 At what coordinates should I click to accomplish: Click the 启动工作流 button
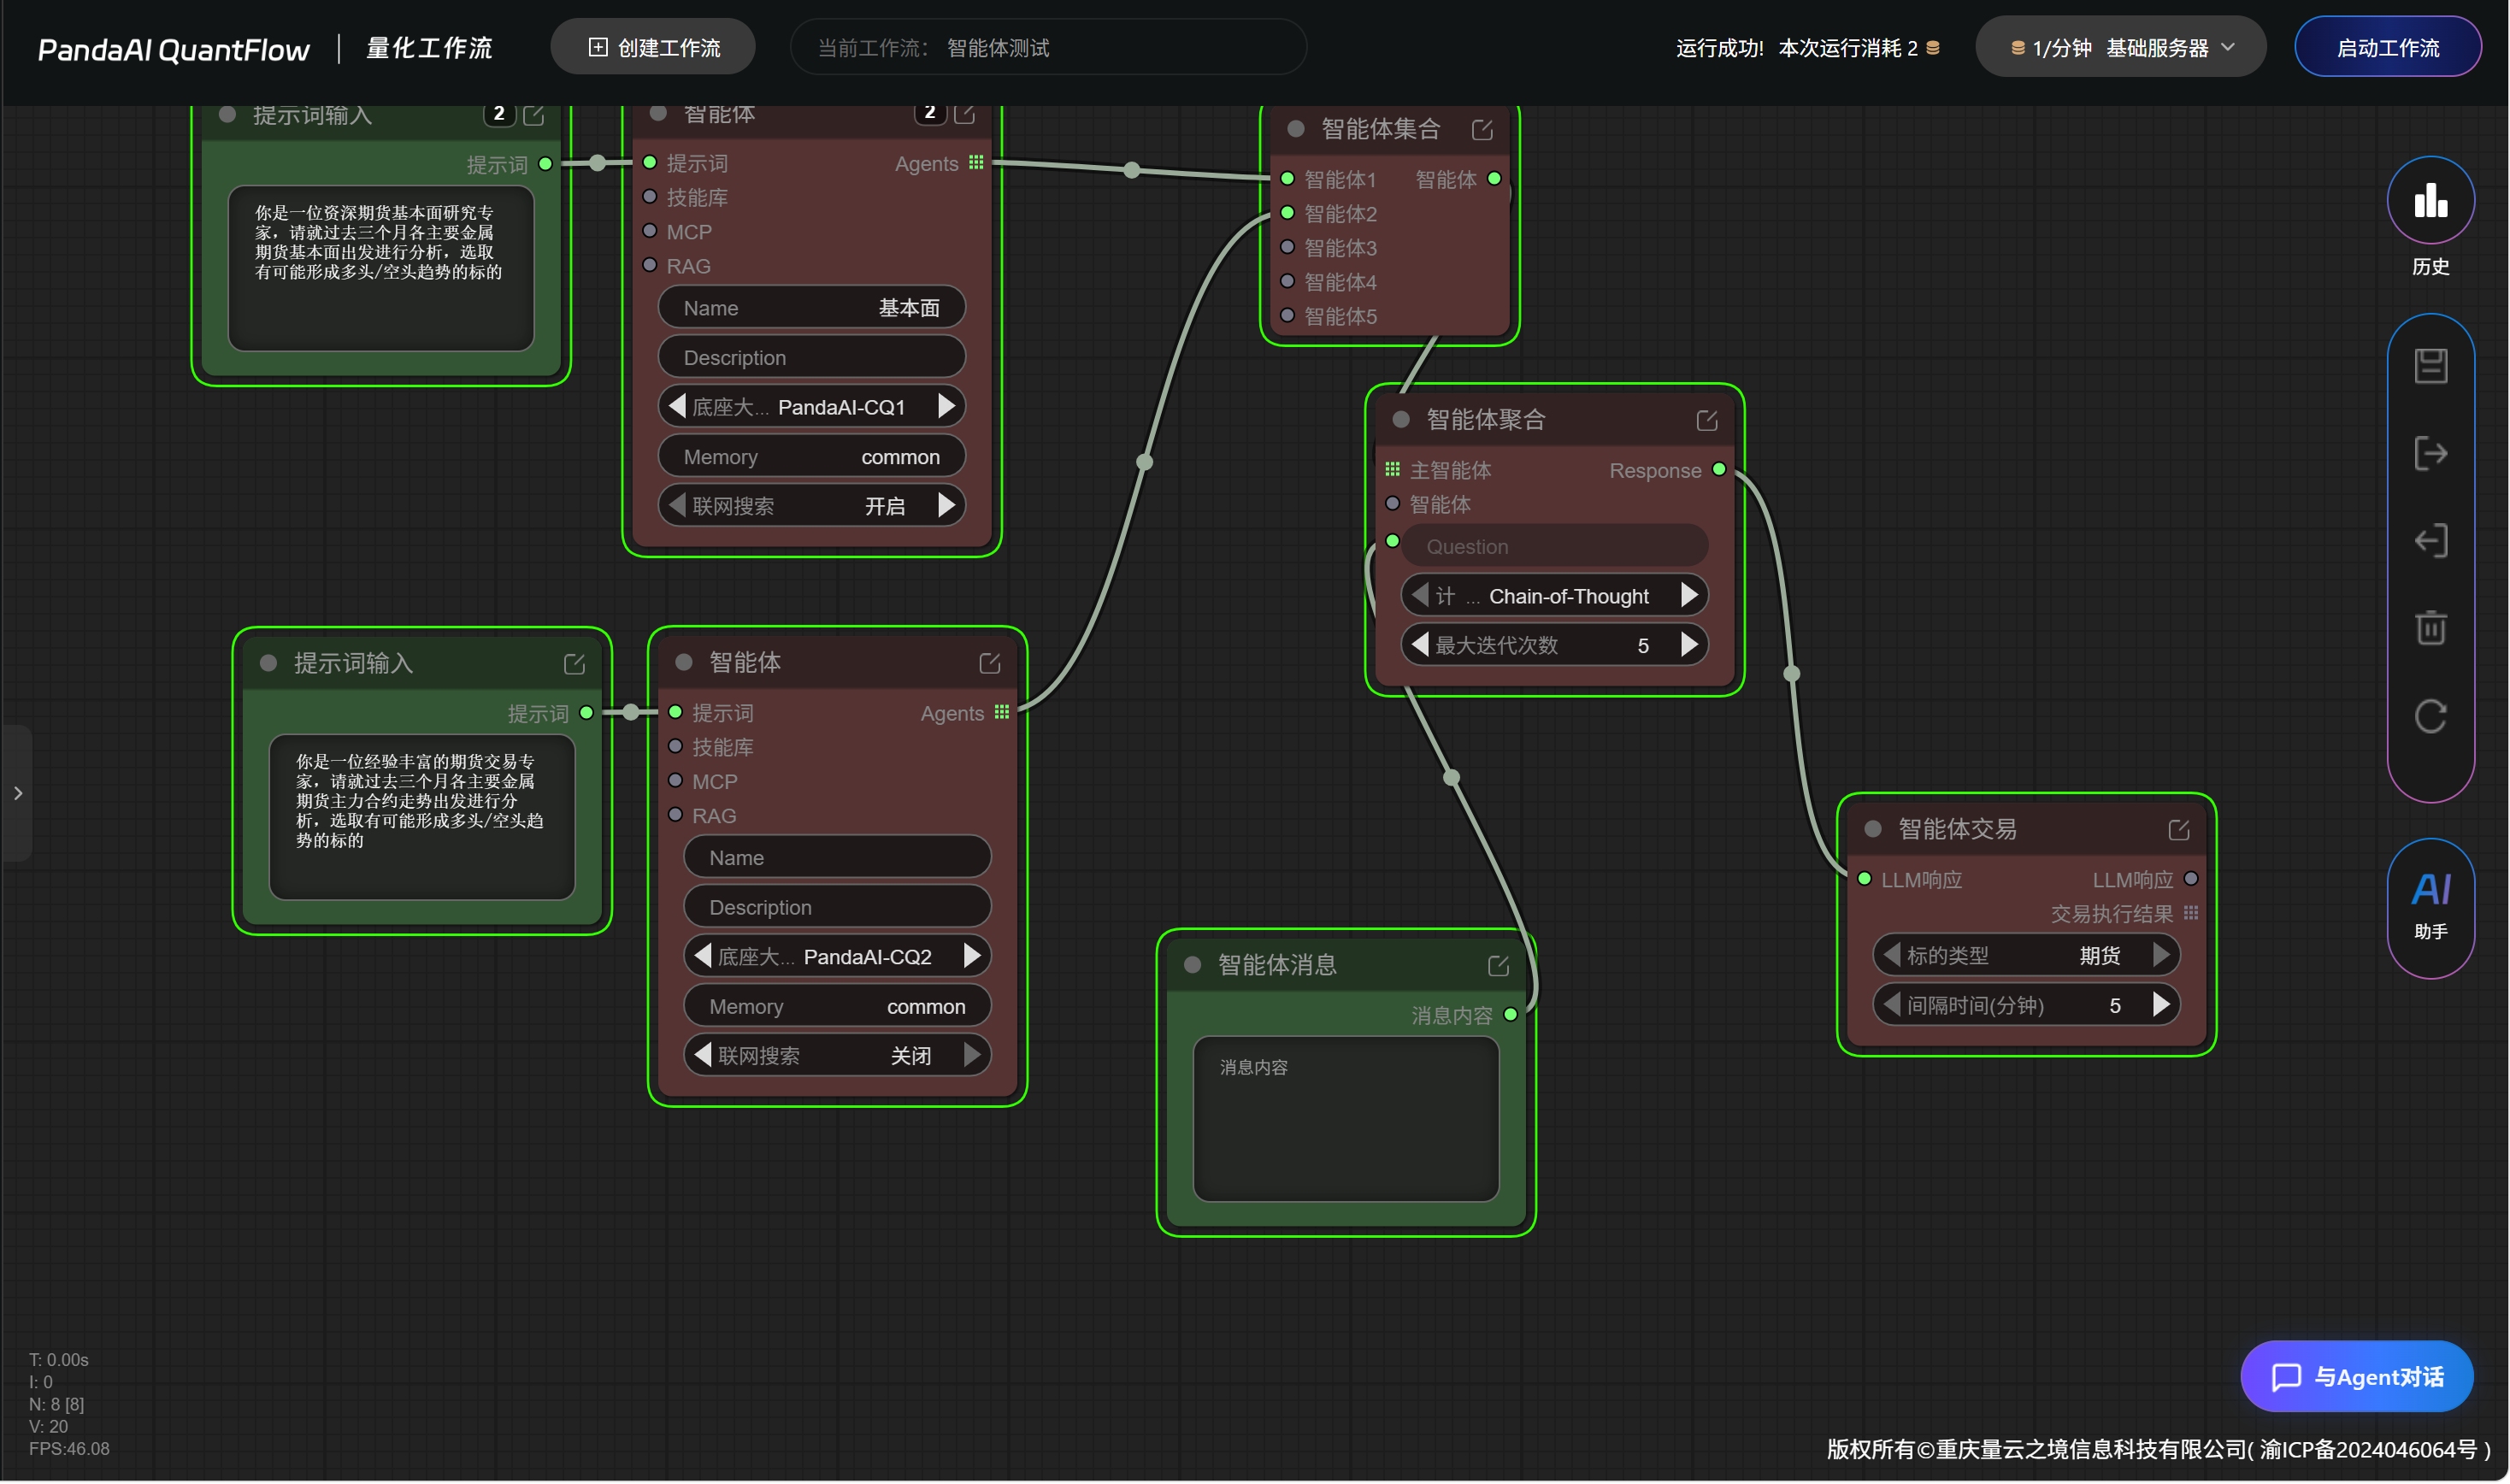[2387, 48]
